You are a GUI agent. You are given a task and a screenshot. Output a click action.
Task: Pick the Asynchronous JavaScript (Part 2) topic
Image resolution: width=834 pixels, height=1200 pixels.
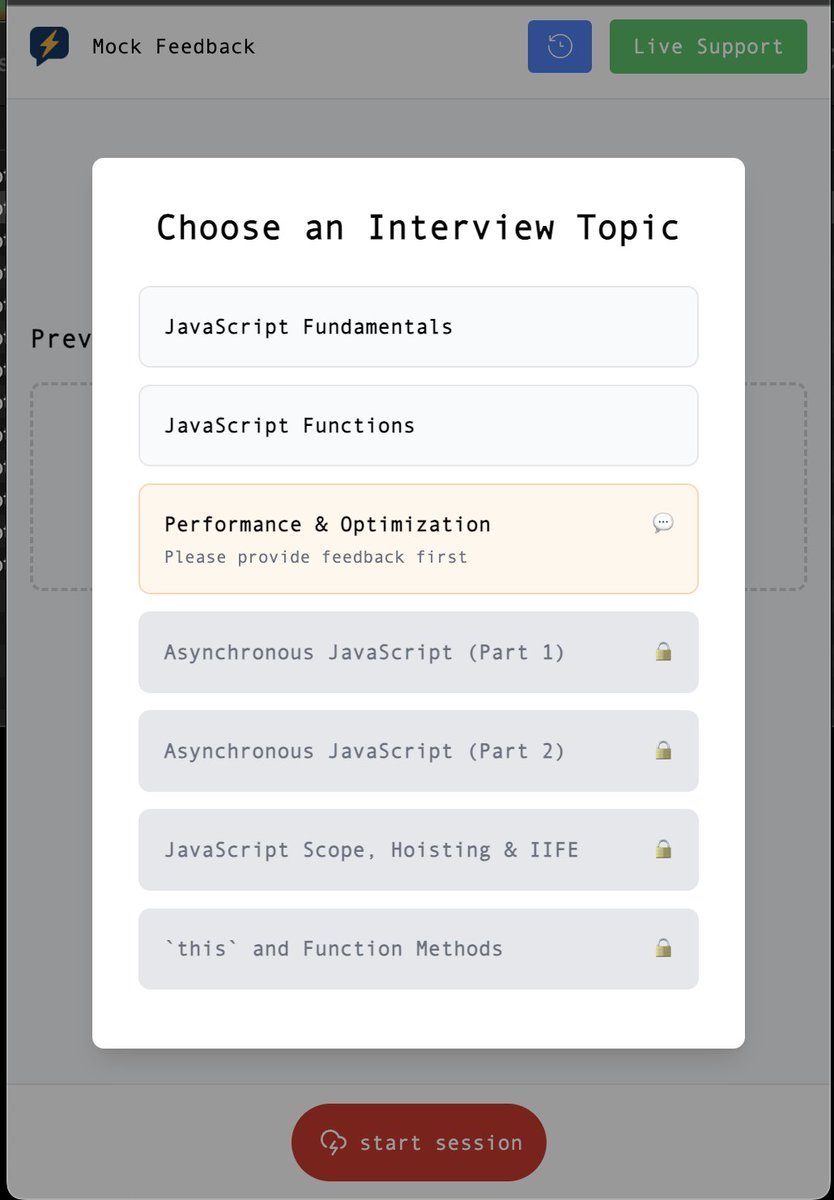pos(418,751)
